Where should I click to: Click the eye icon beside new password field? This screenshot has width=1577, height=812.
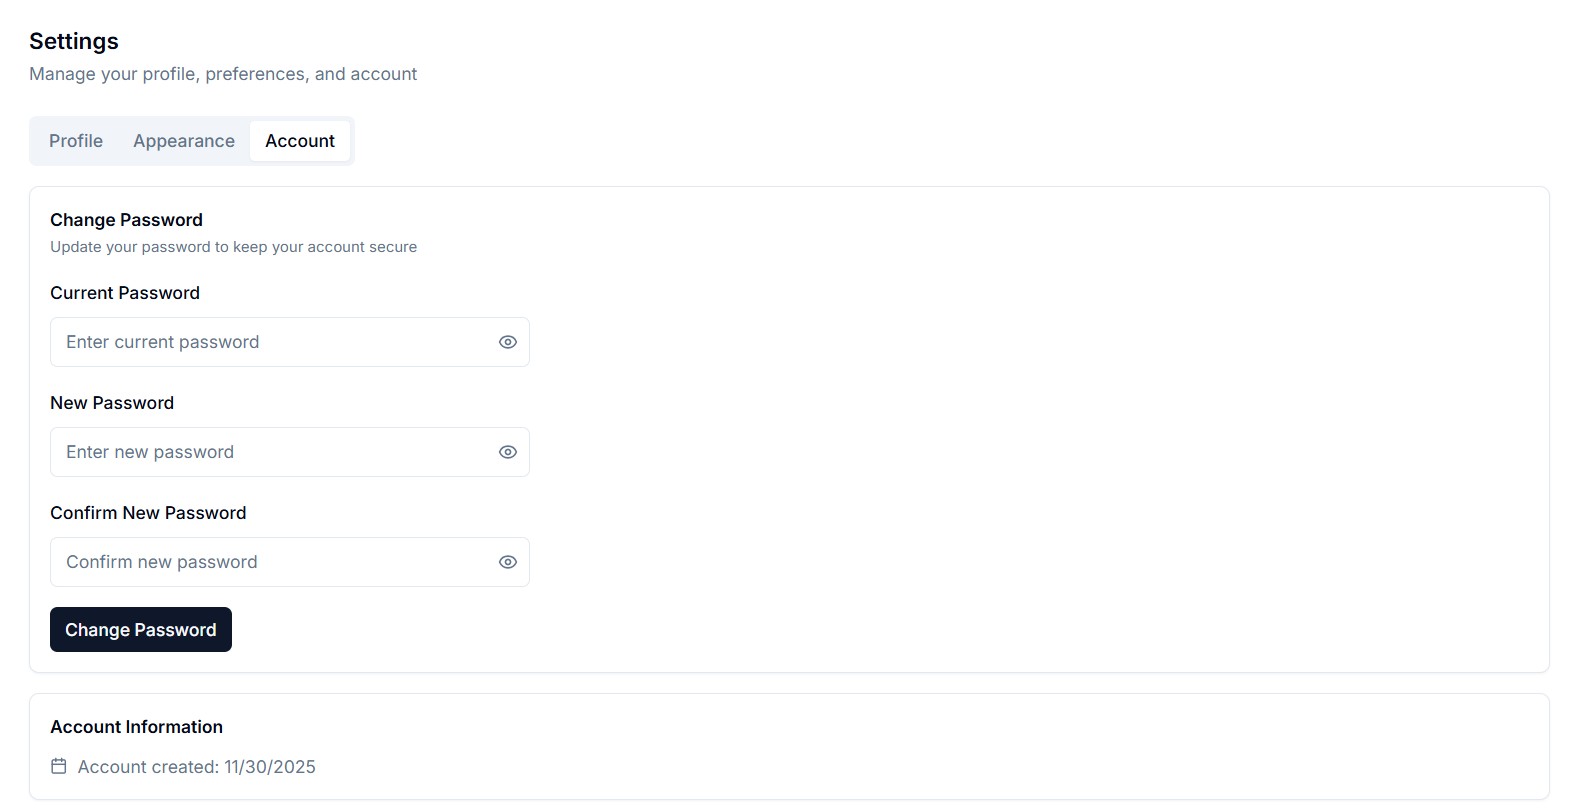508,451
